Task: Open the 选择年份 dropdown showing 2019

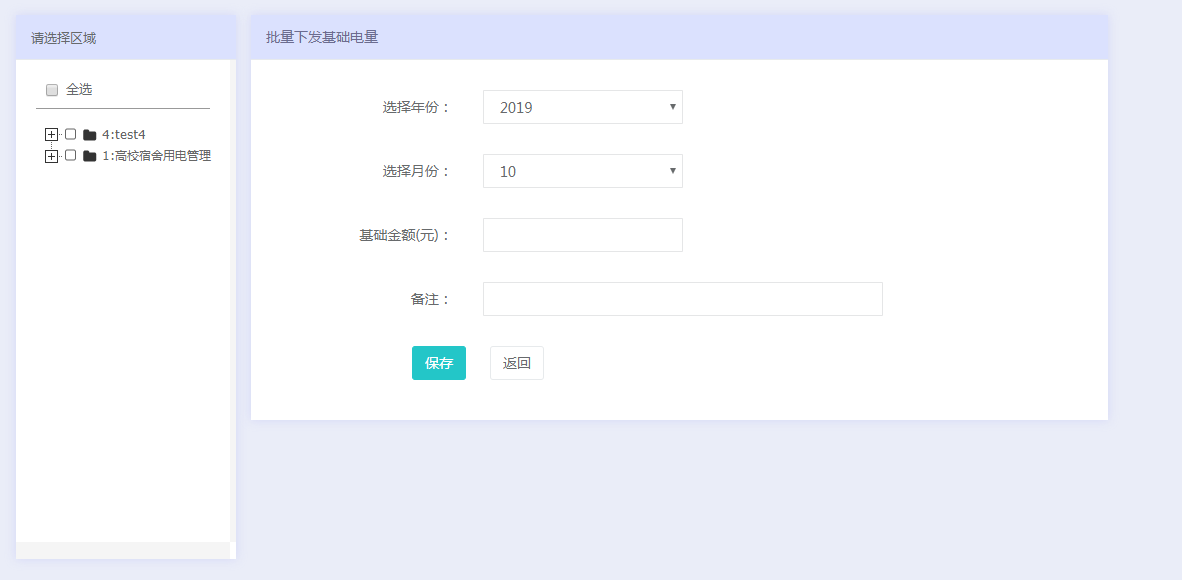Action: tap(582, 107)
